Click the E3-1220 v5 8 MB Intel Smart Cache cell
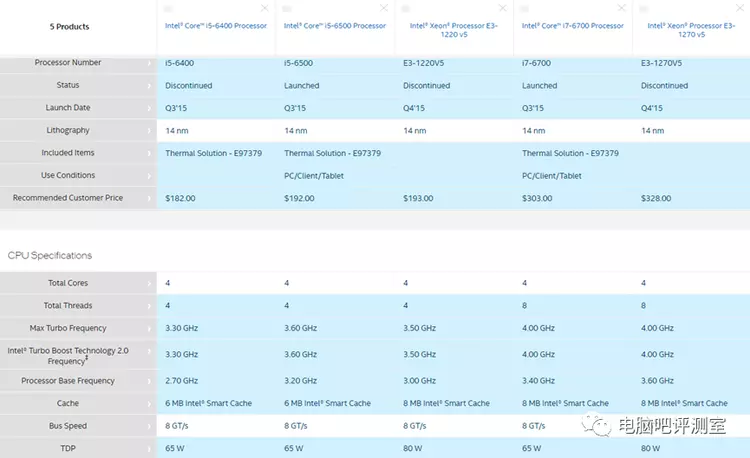 (446, 403)
